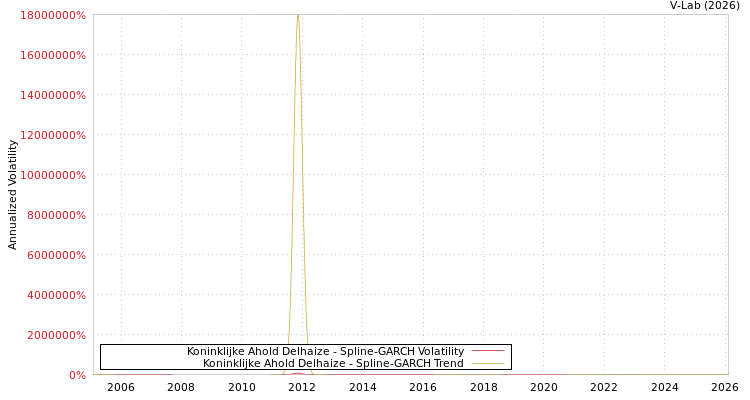Click the 2022 x-axis year label
This screenshot has width=750, height=400.
[x=604, y=387]
